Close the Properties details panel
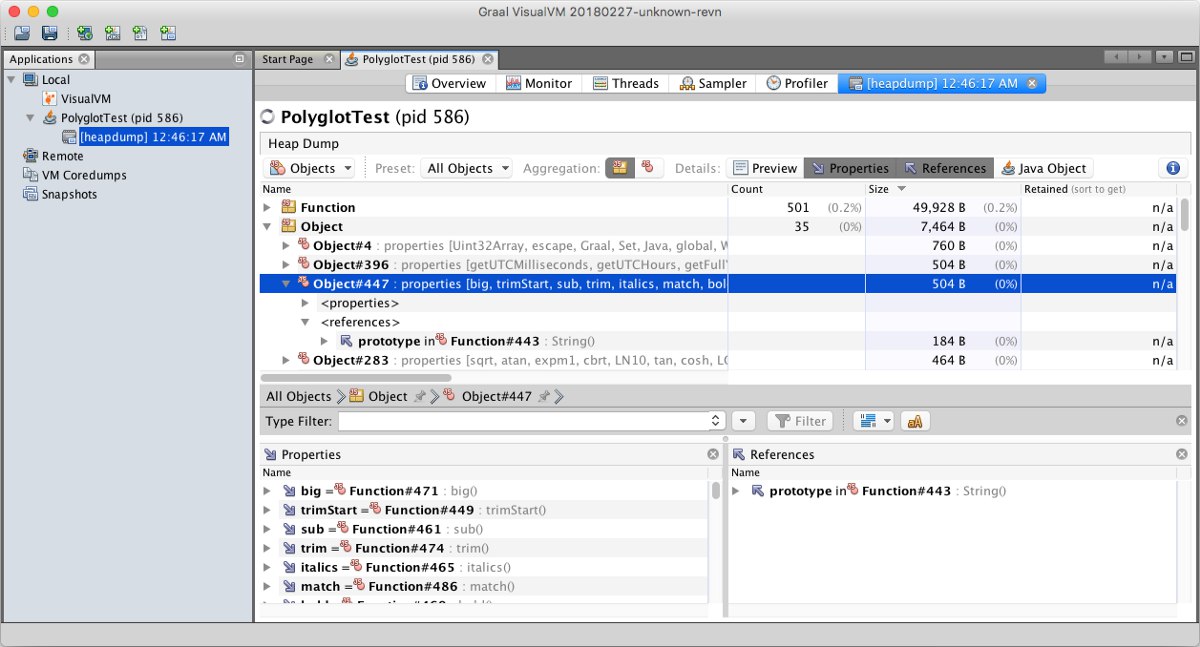Viewport: 1200px width, 647px height. click(713, 454)
